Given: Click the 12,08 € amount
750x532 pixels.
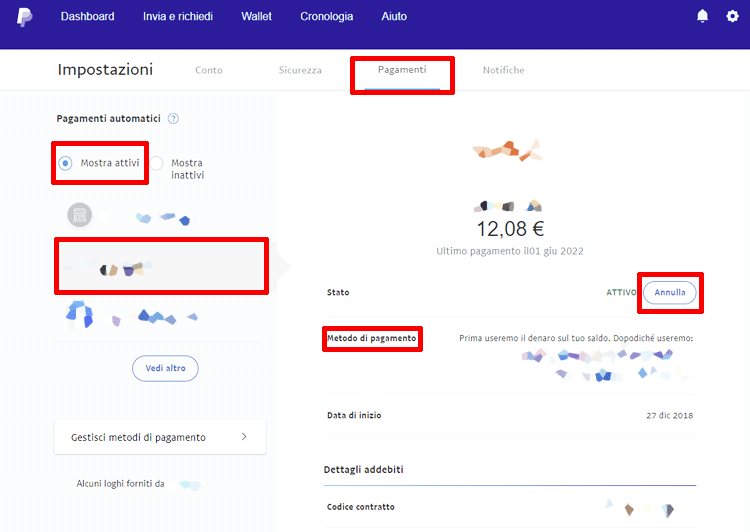Looking at the screenshot, I should (510, 229).
